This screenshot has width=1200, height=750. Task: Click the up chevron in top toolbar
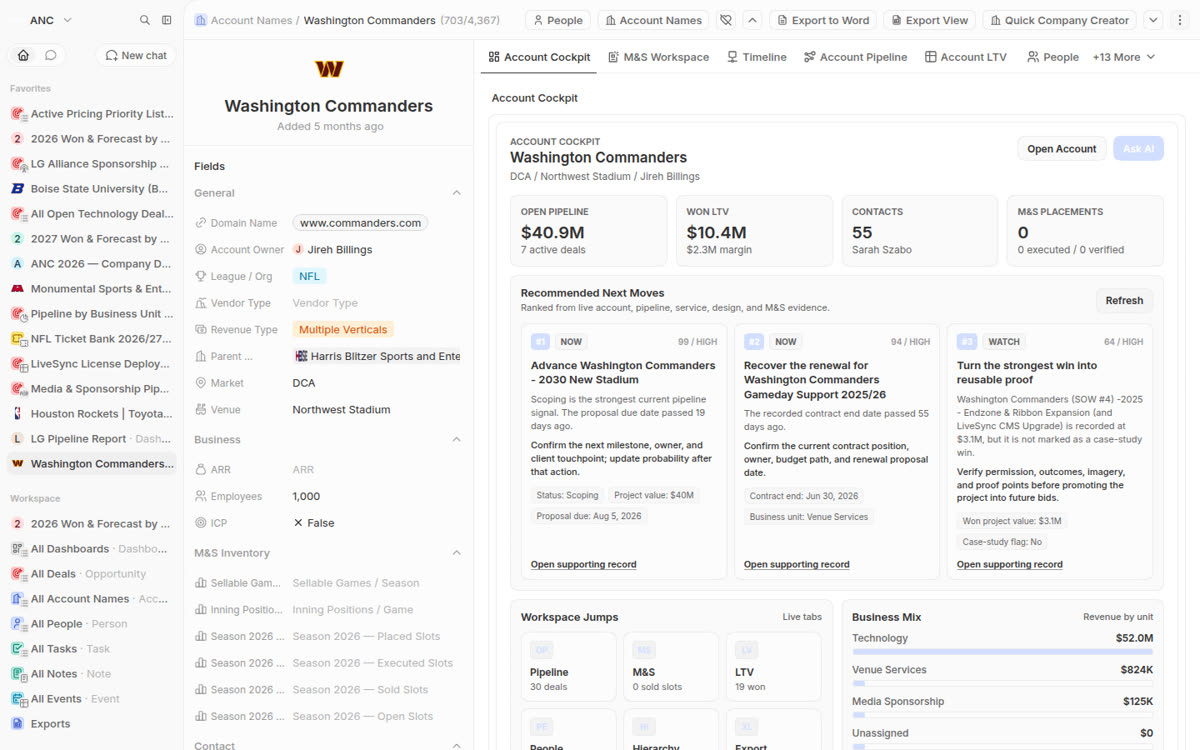coord(752,20)
